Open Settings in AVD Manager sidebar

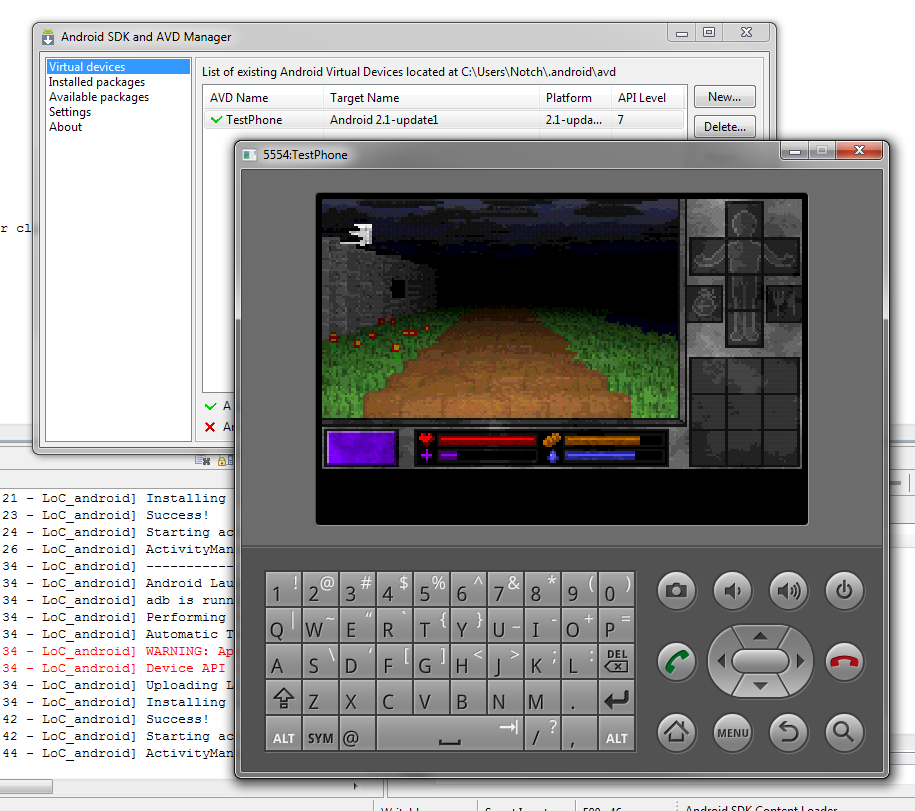pyautogui.click(x=70, y=111)
